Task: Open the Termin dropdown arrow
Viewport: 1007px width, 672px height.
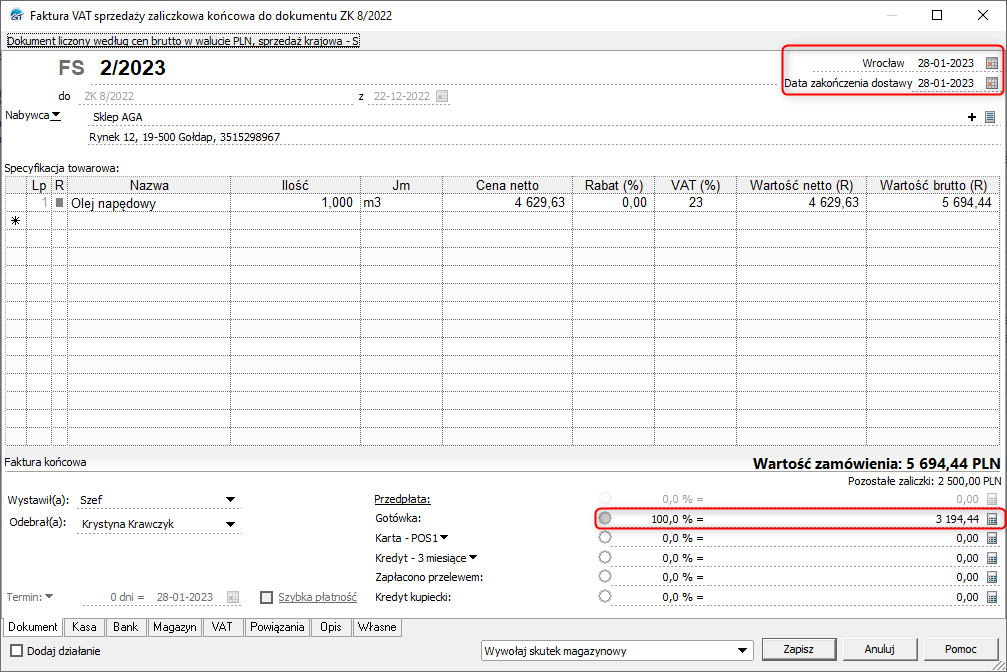Action: 49,596
